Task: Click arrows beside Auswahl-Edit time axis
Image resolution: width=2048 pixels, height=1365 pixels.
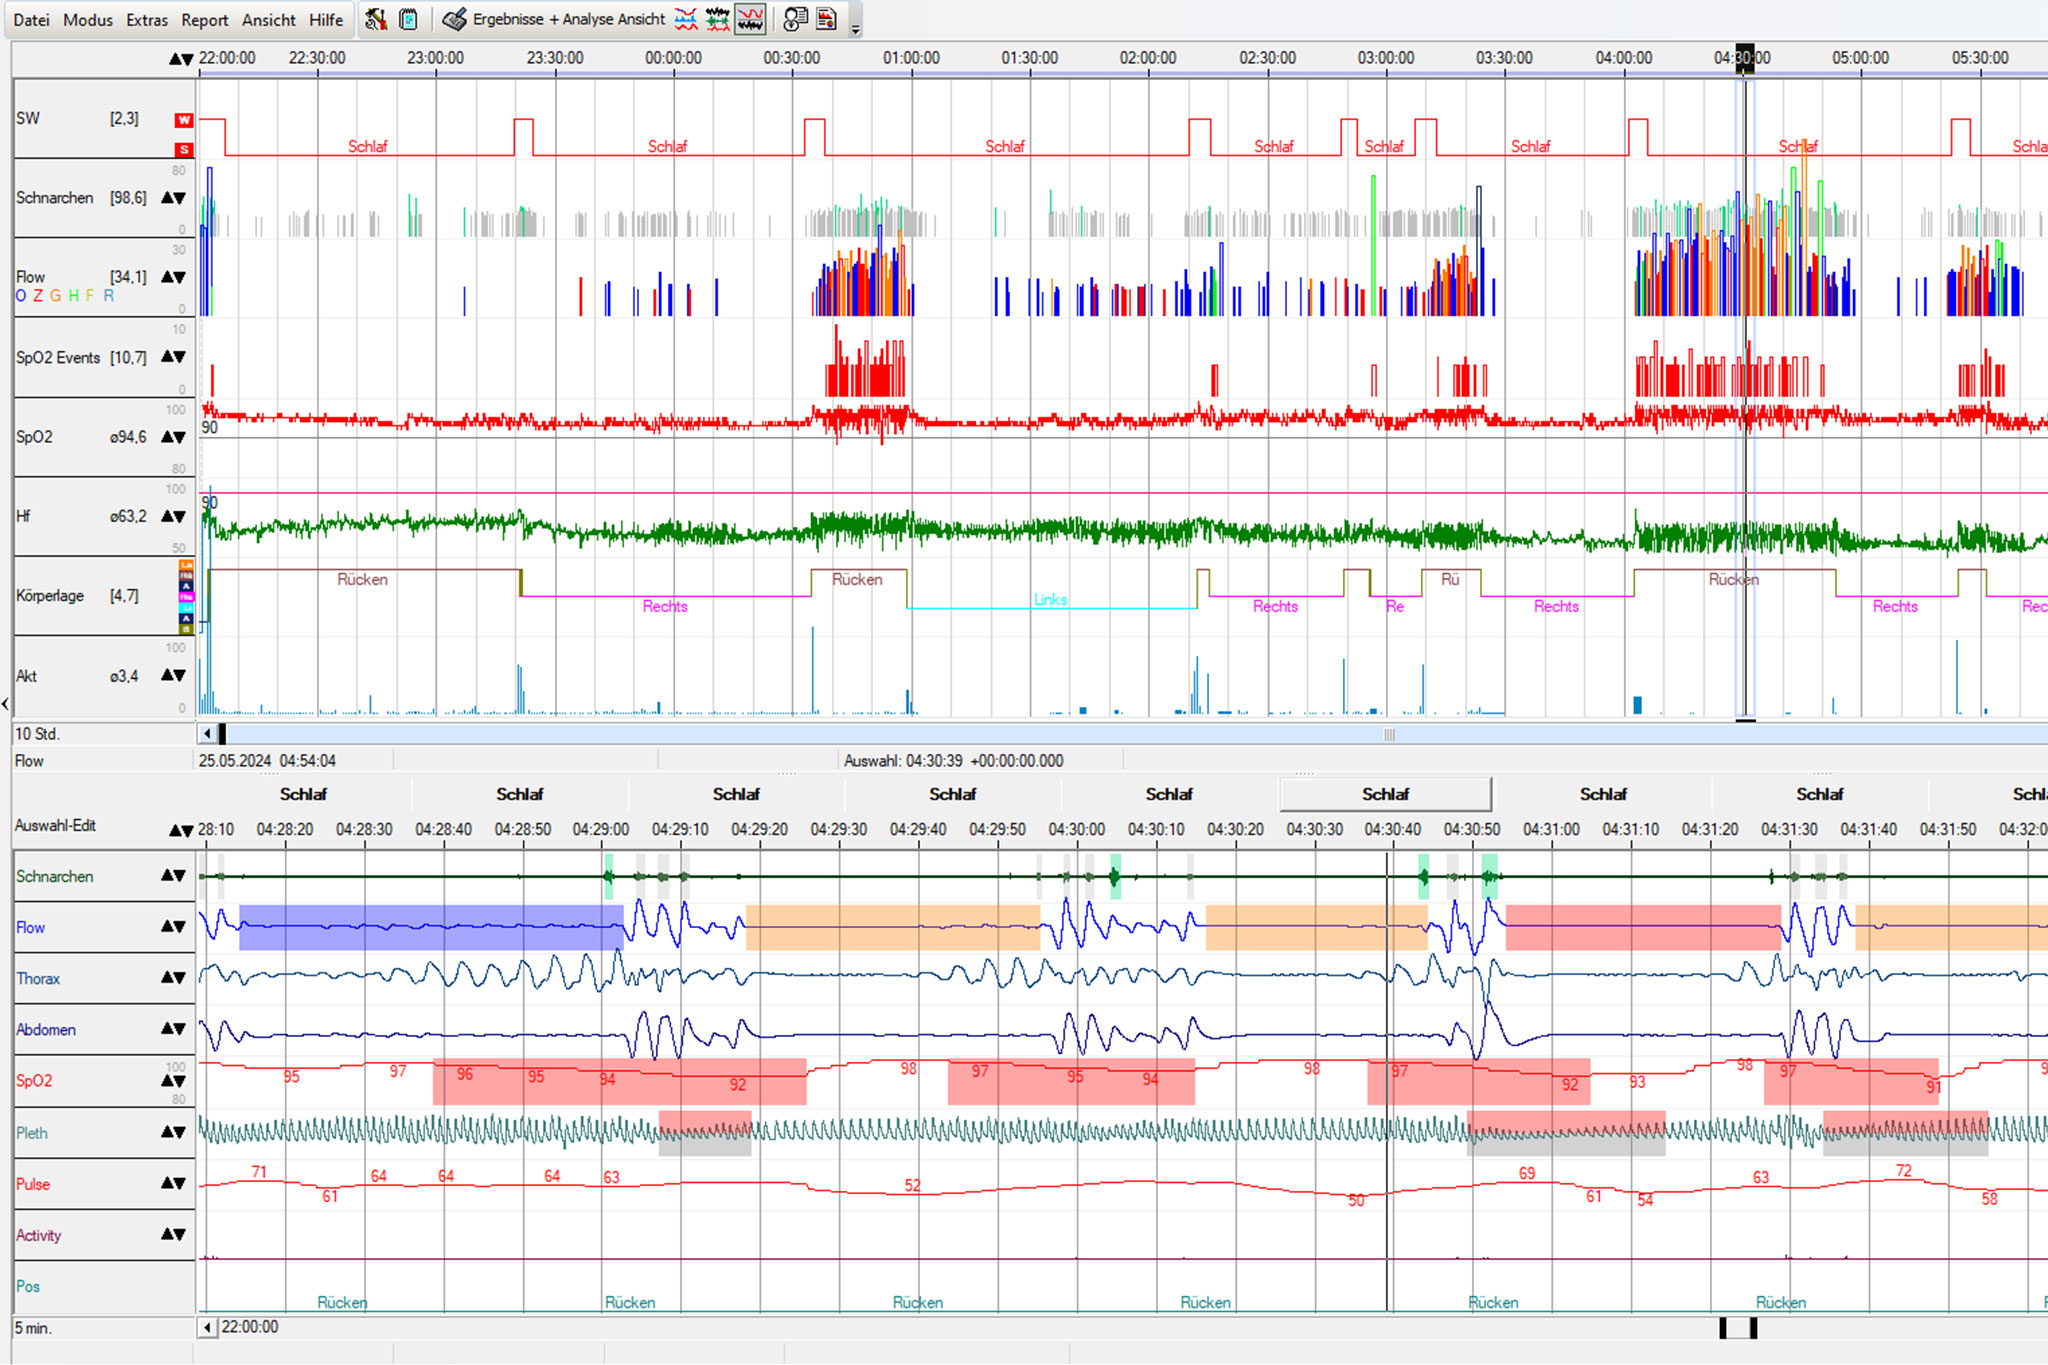Action: pyautogui.click(x=181, y=830)
